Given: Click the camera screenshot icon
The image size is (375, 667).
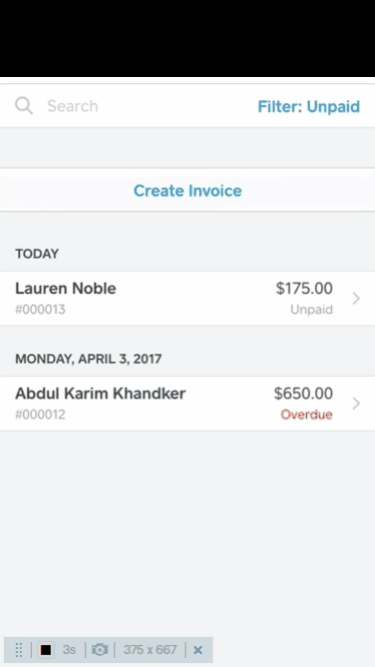Looking at the screenshot, I should point(100,650).
